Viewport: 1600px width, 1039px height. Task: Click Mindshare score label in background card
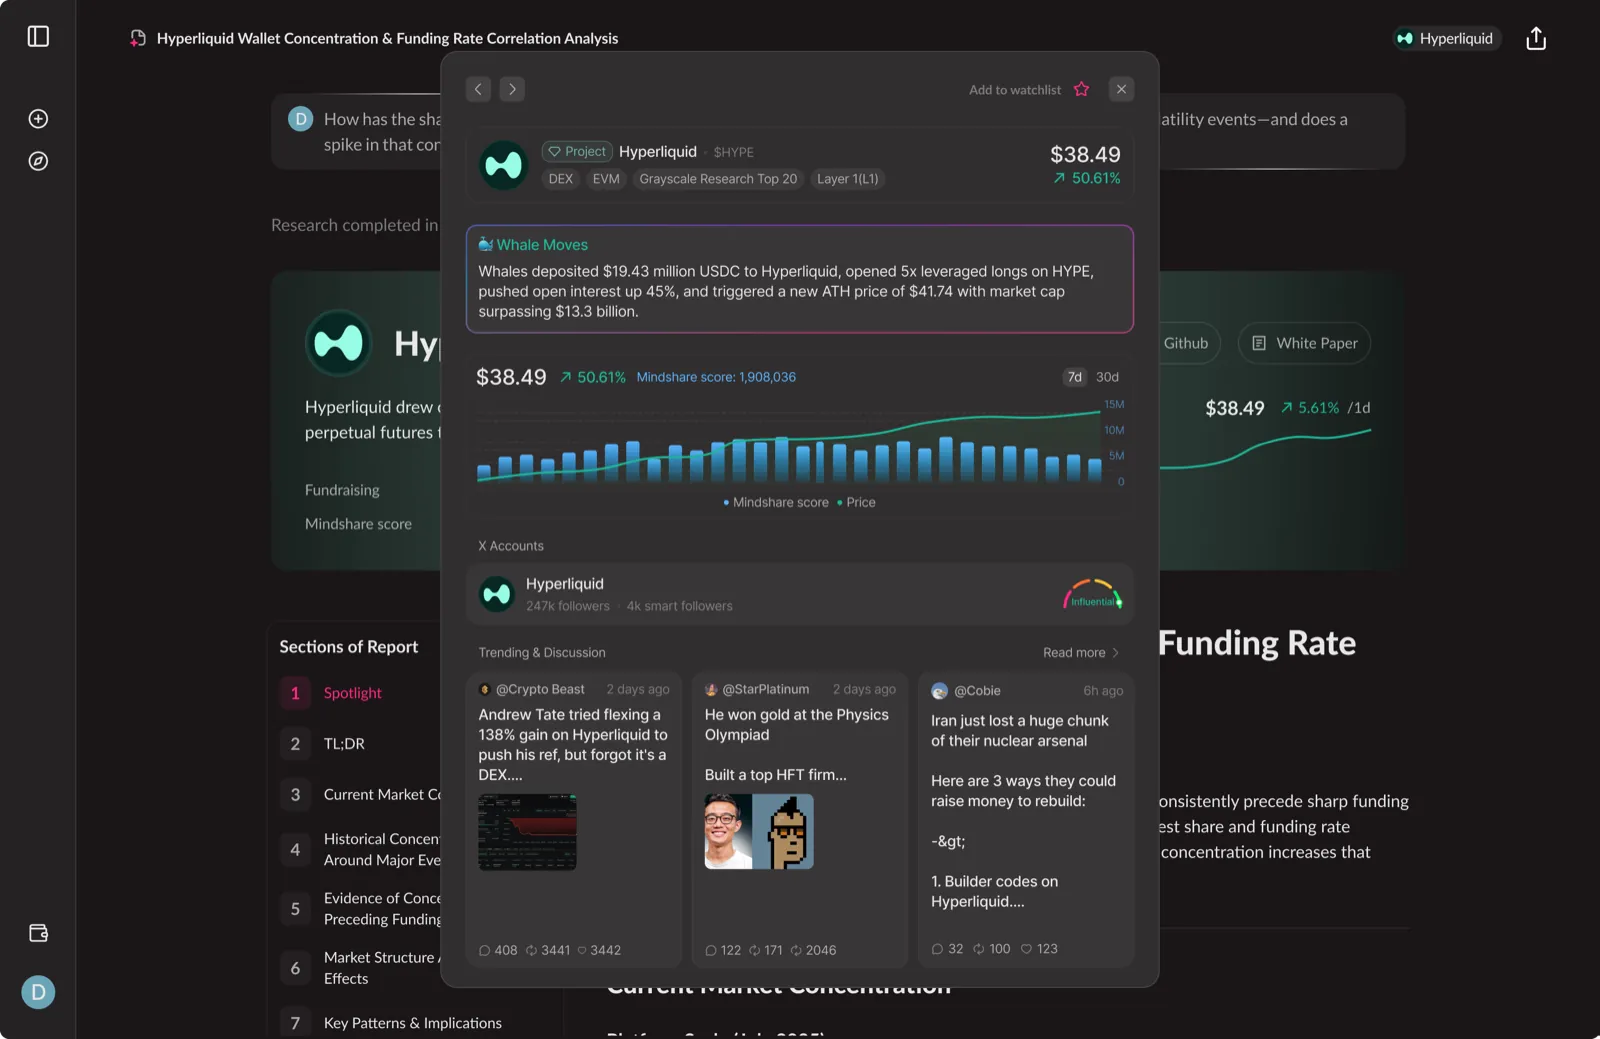[358, 524]
